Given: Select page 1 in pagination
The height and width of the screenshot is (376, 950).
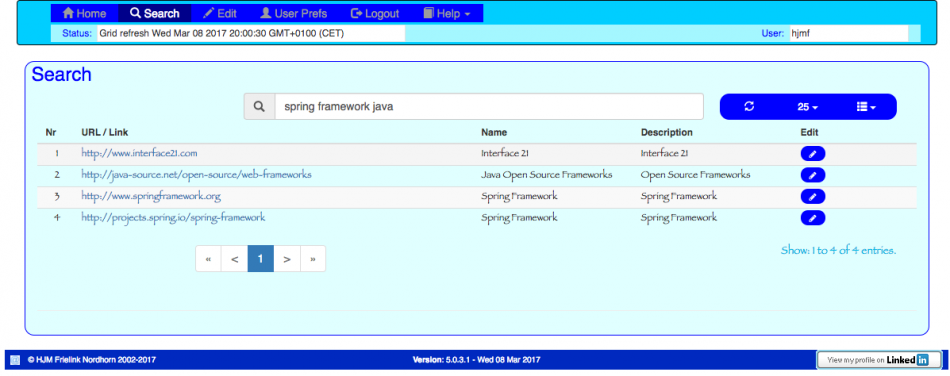Looking at the screenshot, I should click(261, 259).
